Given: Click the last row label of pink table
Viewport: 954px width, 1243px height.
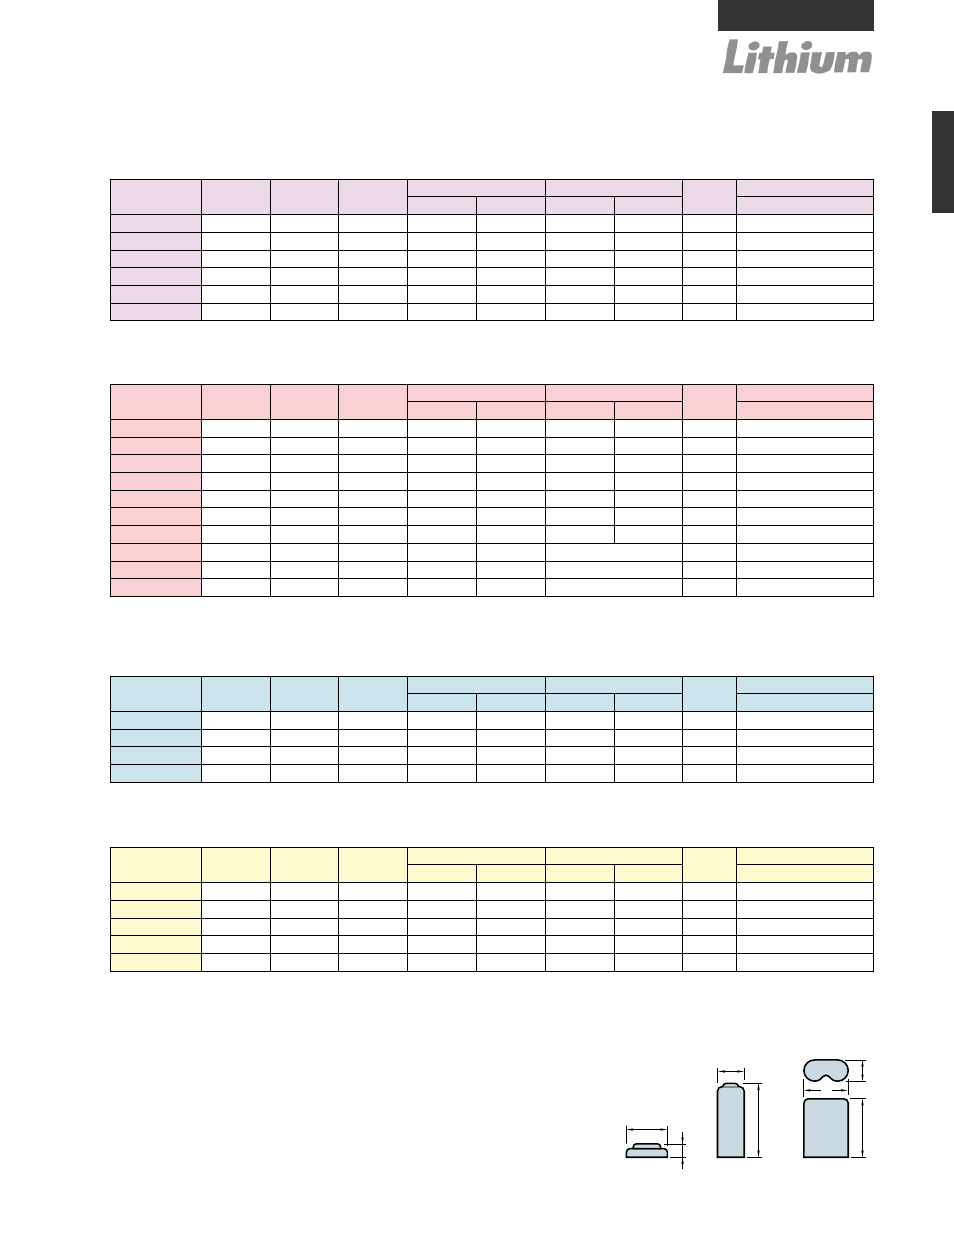Looking at the screenshot, I should [x=156, y=588].
